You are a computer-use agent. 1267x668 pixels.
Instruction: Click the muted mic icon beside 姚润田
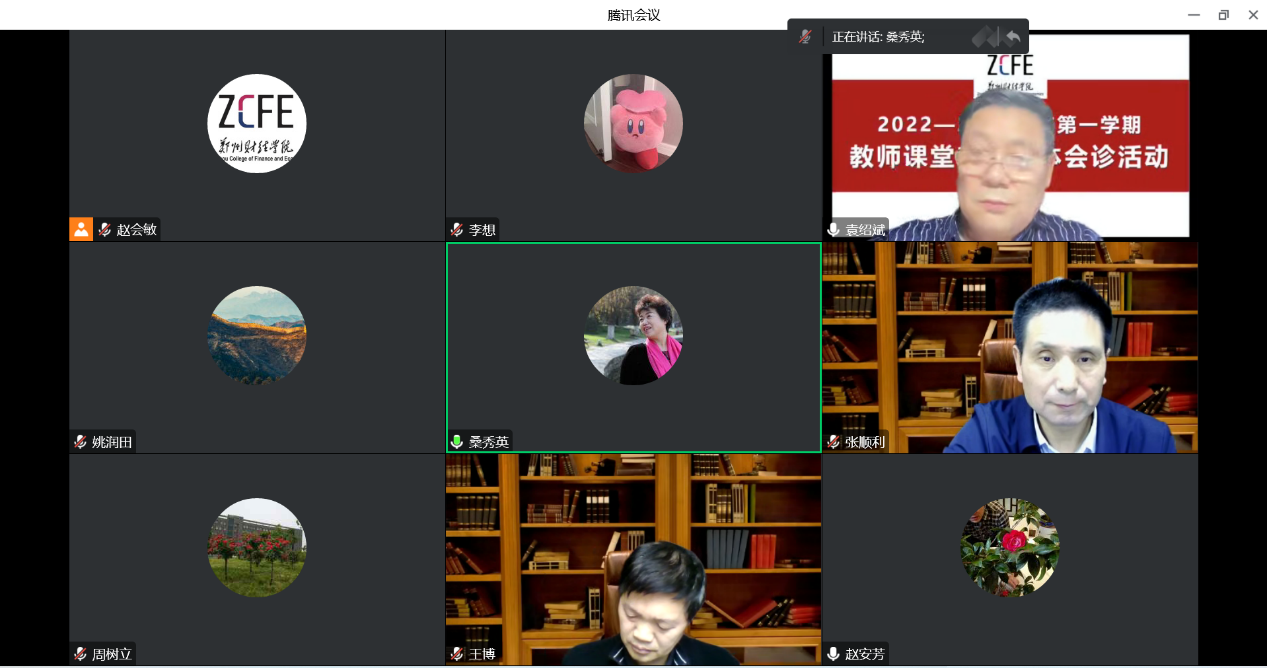pyautogui.click(x=80, y=442)
